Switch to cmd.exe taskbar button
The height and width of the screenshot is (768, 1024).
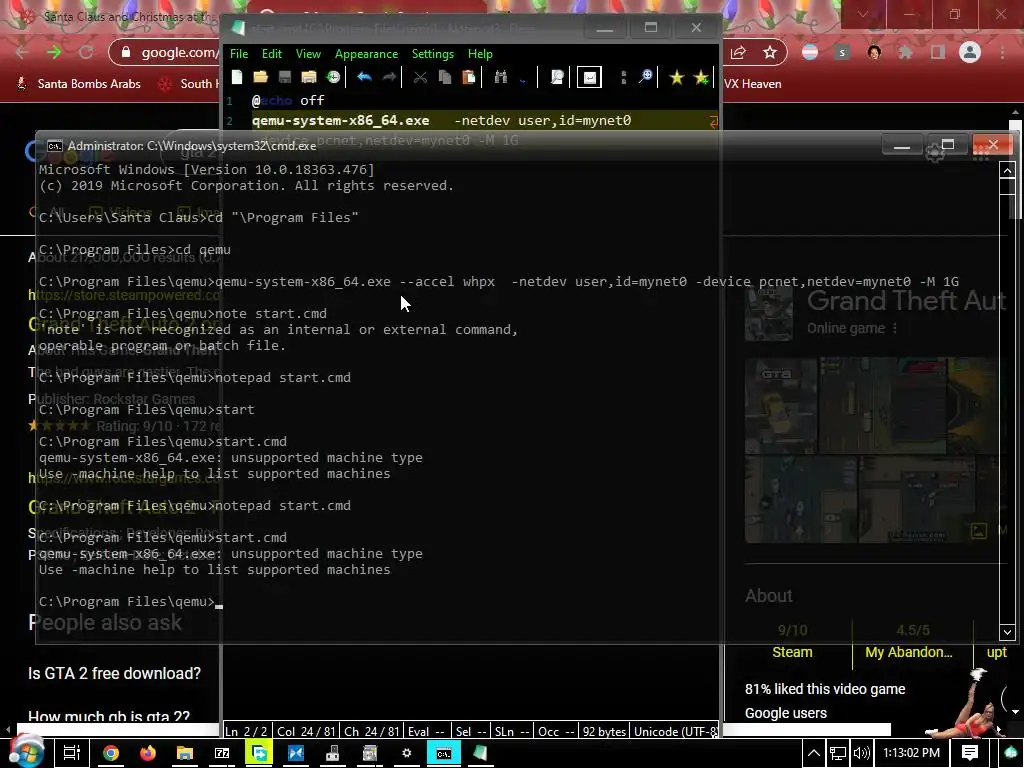coord(444,753)
